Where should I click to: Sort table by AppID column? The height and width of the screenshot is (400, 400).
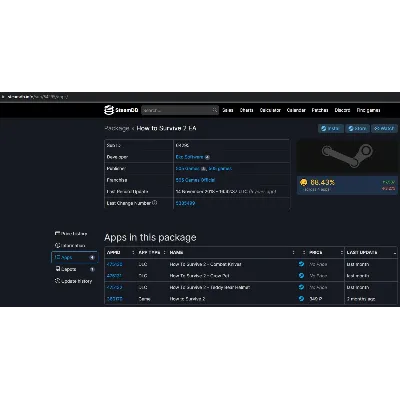(x=120, y=253)
